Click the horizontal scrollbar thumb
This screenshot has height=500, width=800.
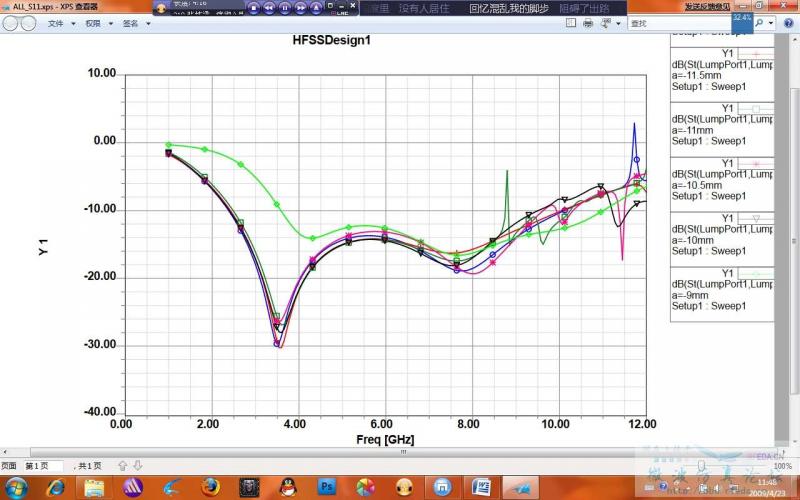click(403, 452)
